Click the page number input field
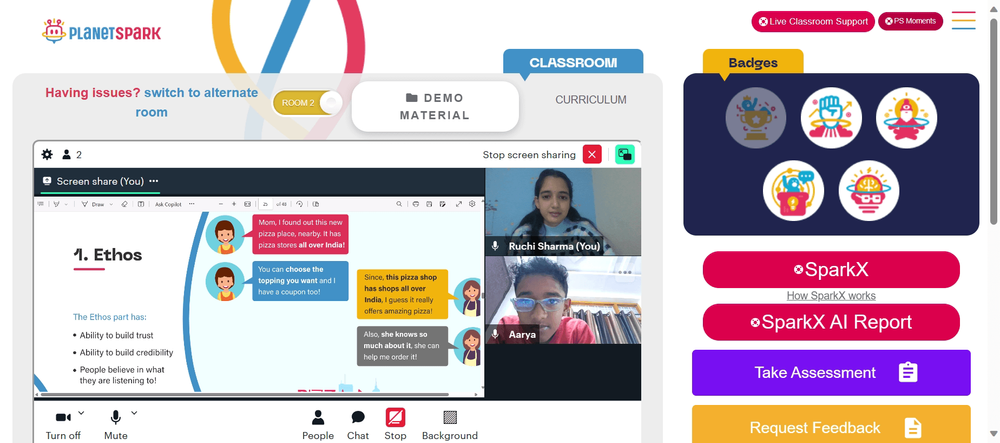The width and height of the screenshot is (1000, 443). [x=266, y=204]
